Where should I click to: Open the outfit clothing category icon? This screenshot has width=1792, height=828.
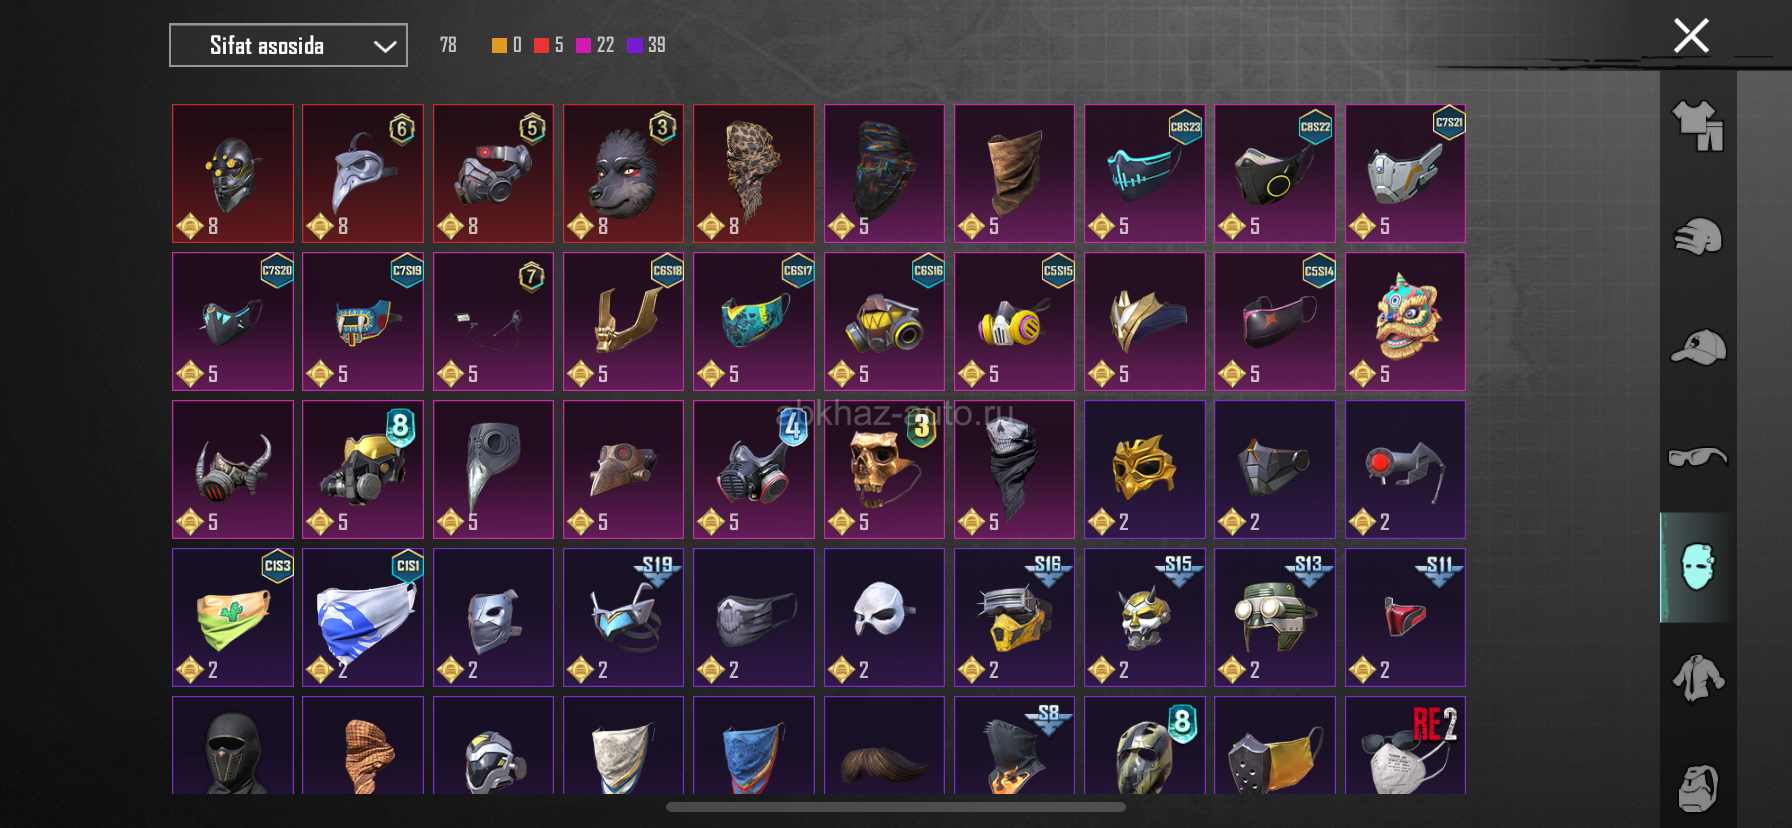tap(1698, 126)
